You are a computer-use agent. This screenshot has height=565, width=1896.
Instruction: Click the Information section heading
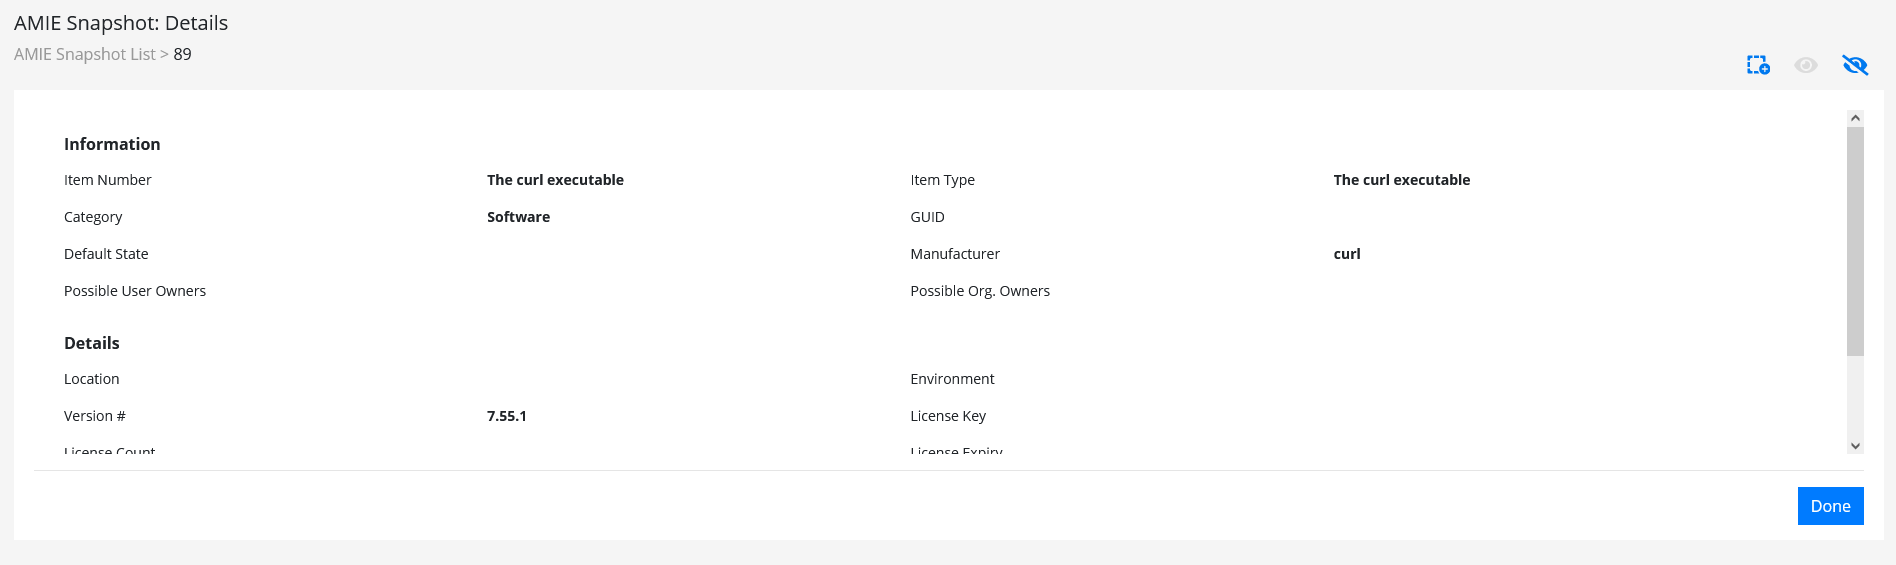coord(112,144)
